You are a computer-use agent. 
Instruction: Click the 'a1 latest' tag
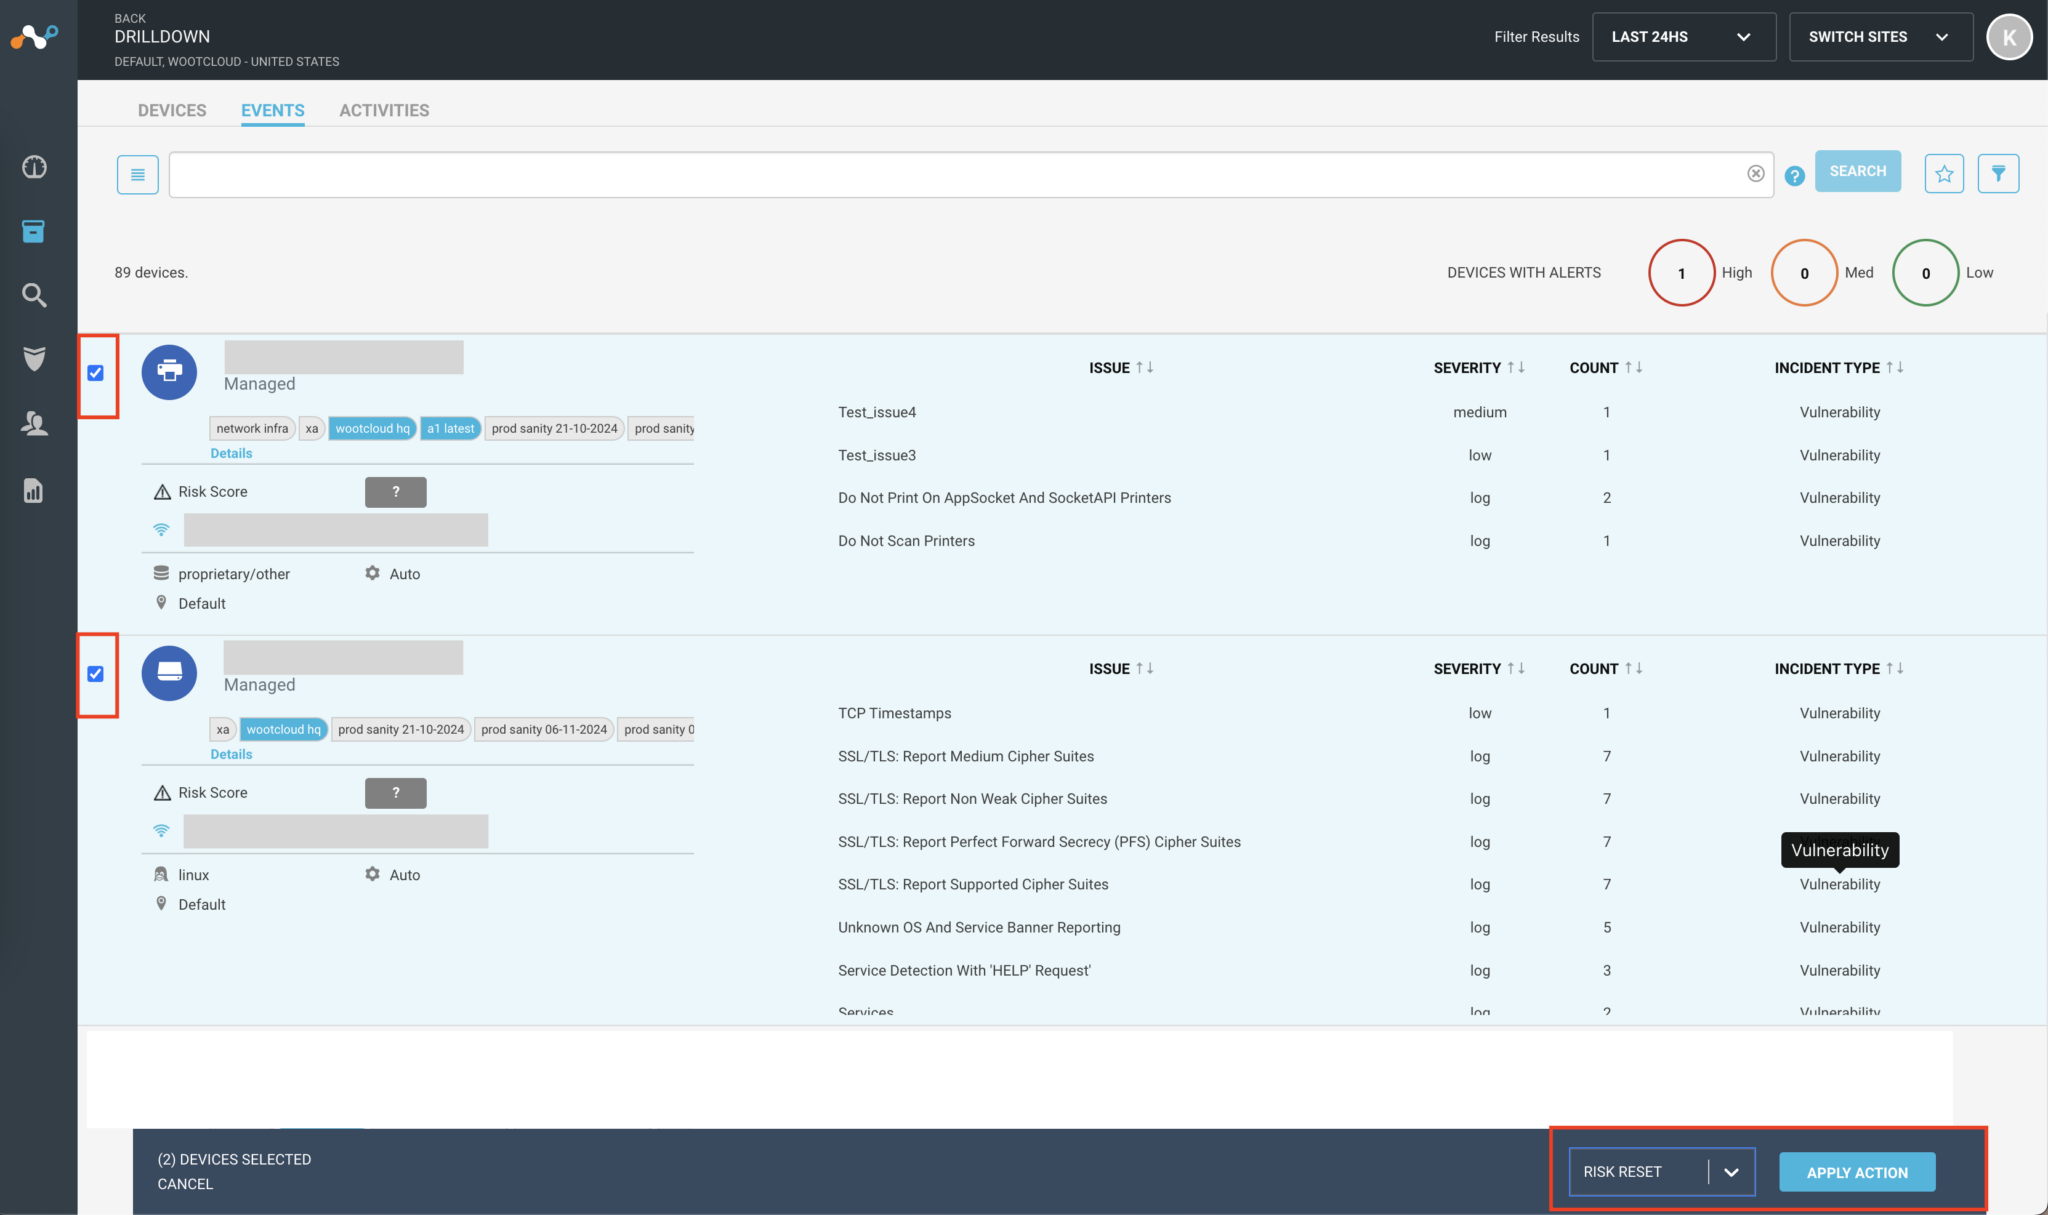coord(451,428)
